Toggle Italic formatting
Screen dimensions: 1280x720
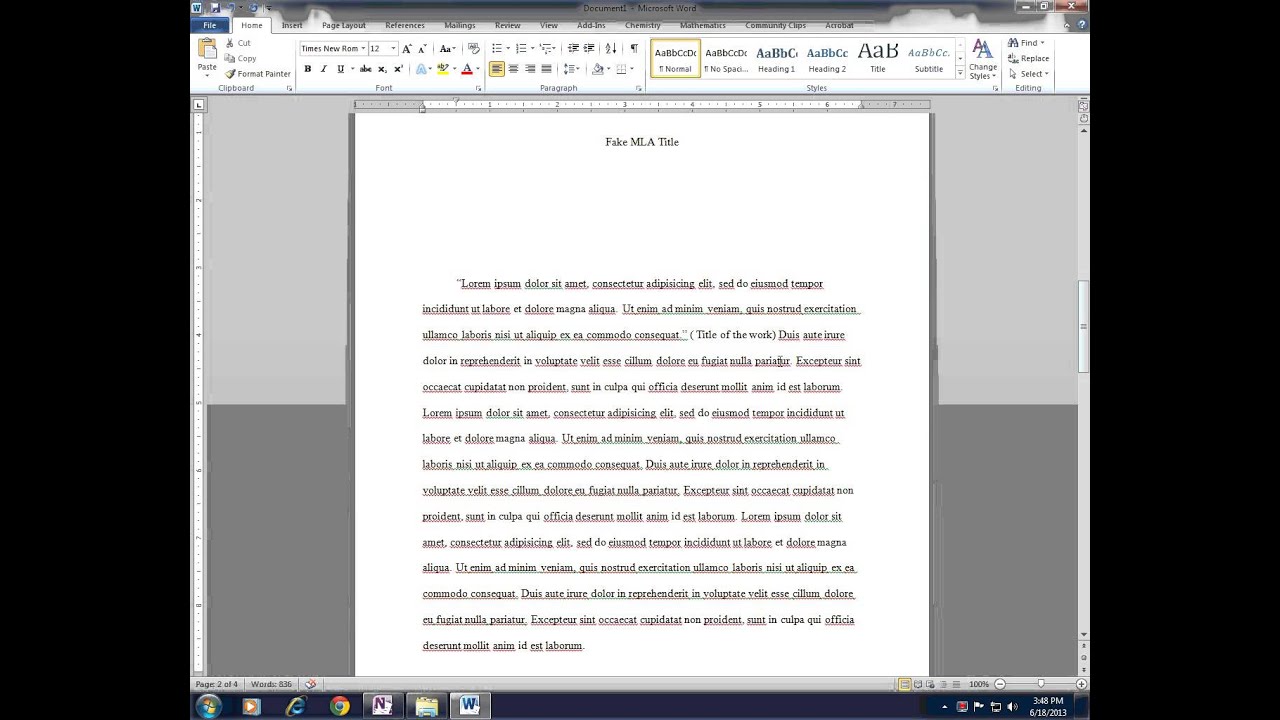point(323,69)
